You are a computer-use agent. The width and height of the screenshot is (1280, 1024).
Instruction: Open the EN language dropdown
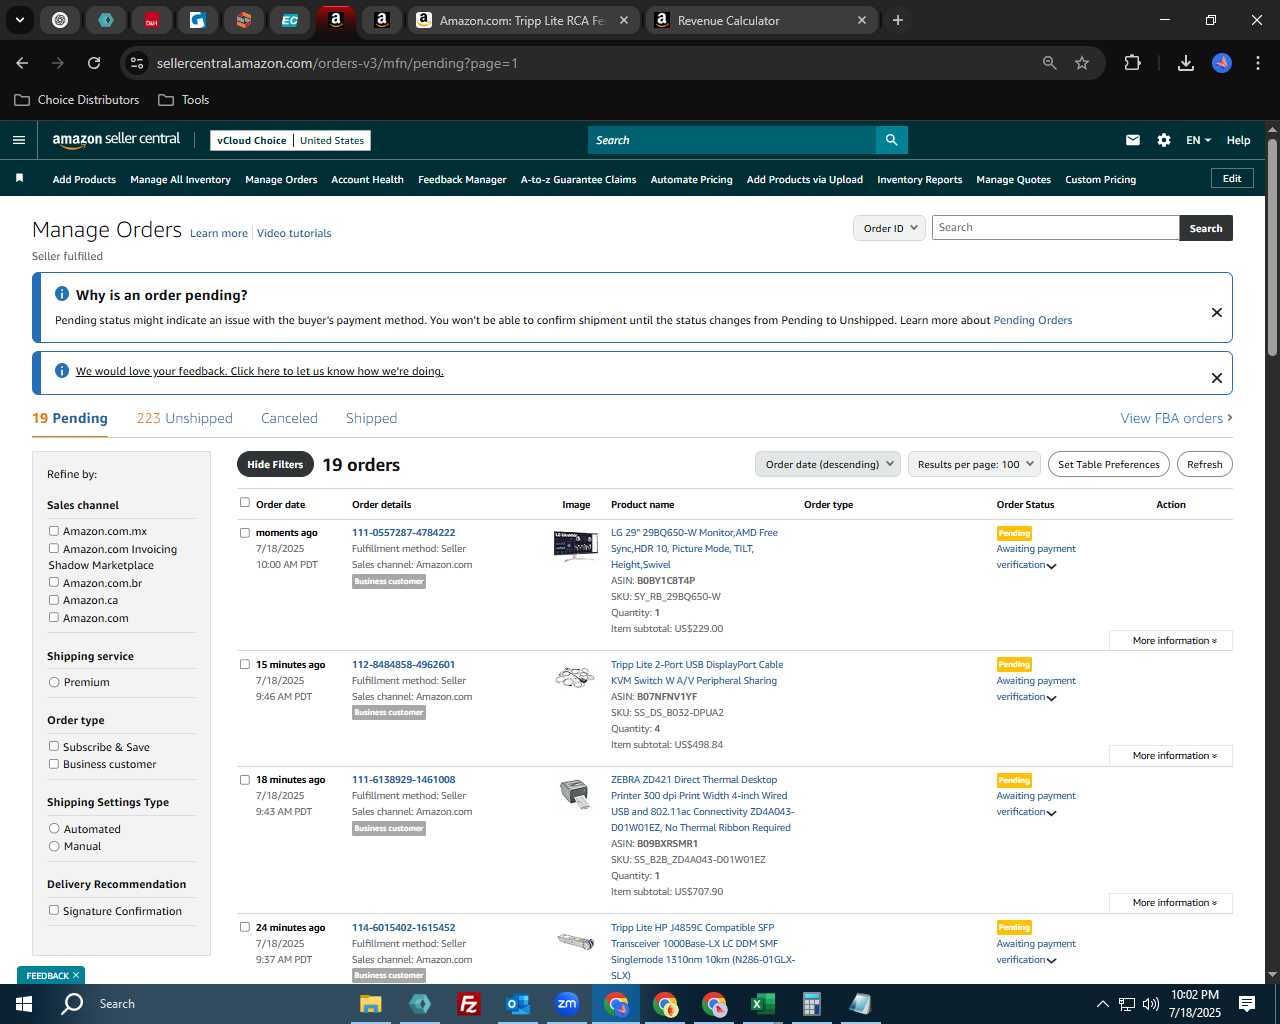tap(1198, 140)
